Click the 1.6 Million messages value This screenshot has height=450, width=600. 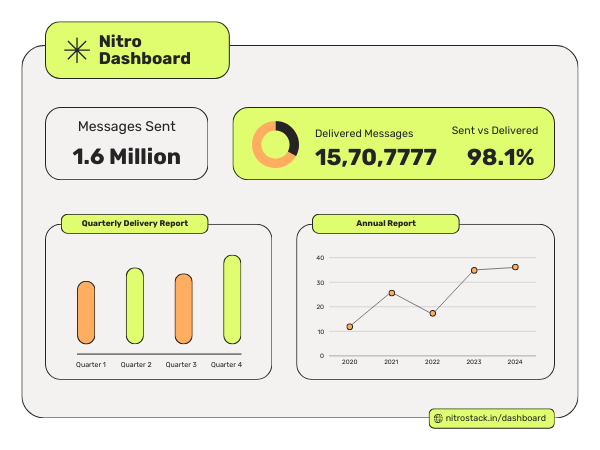coord(127,156)
